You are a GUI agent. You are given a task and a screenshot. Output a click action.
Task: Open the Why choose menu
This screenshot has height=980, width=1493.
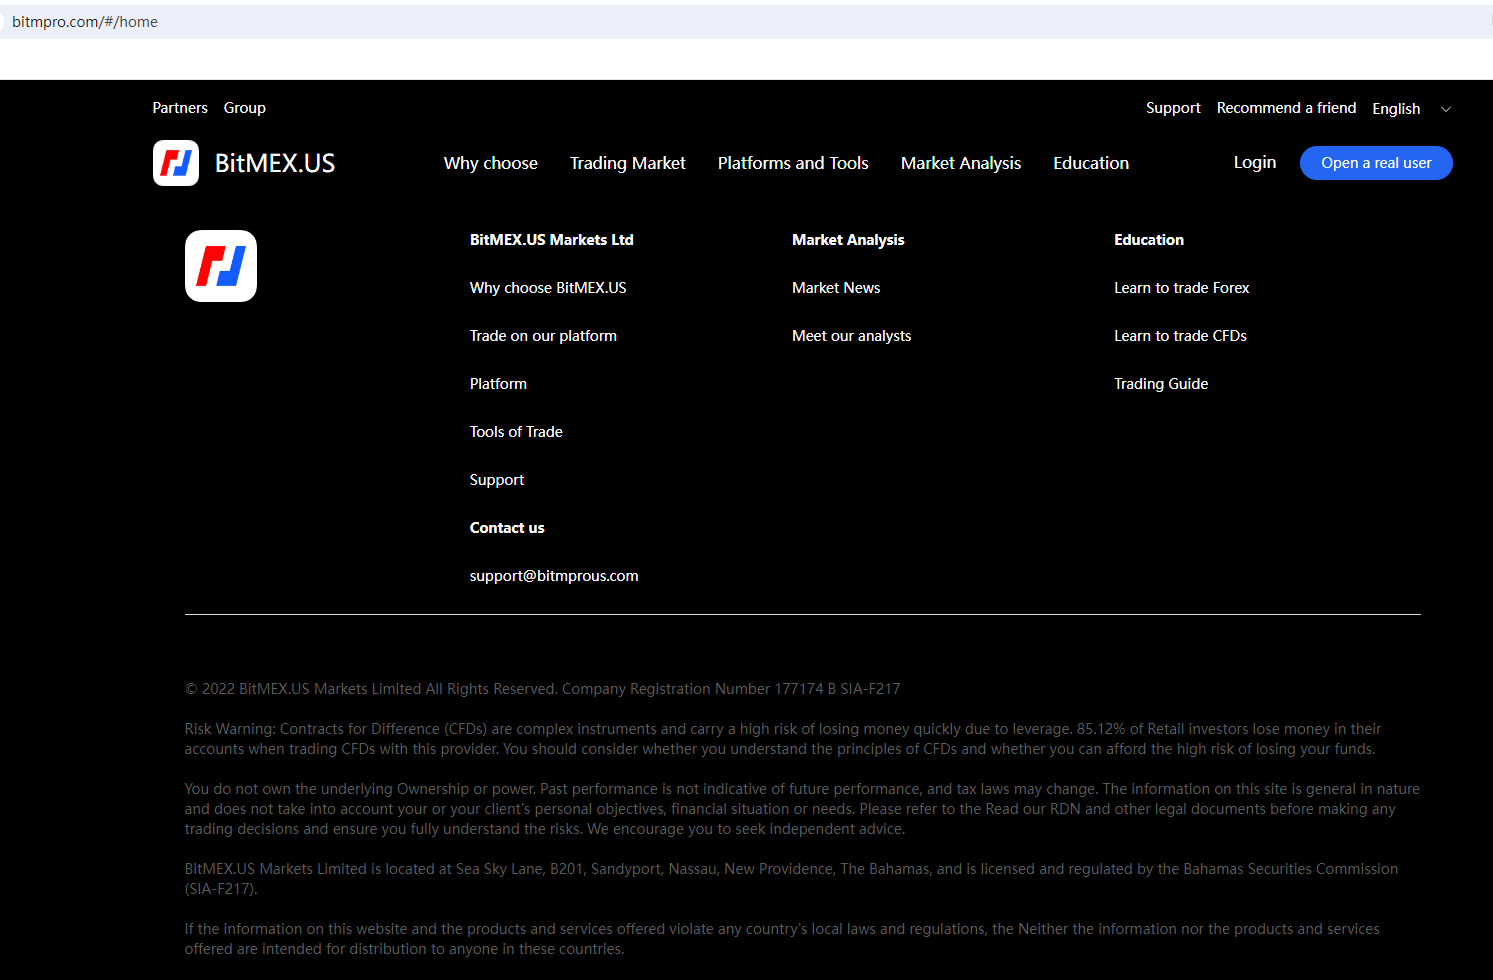coord(490,163)
